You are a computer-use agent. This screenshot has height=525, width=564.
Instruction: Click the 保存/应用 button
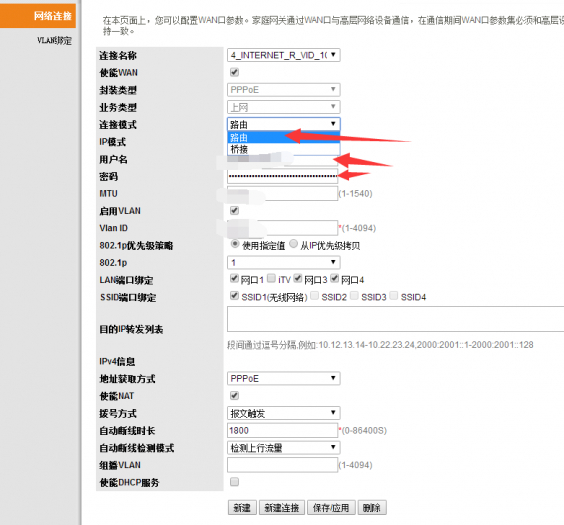pos(331,507)
